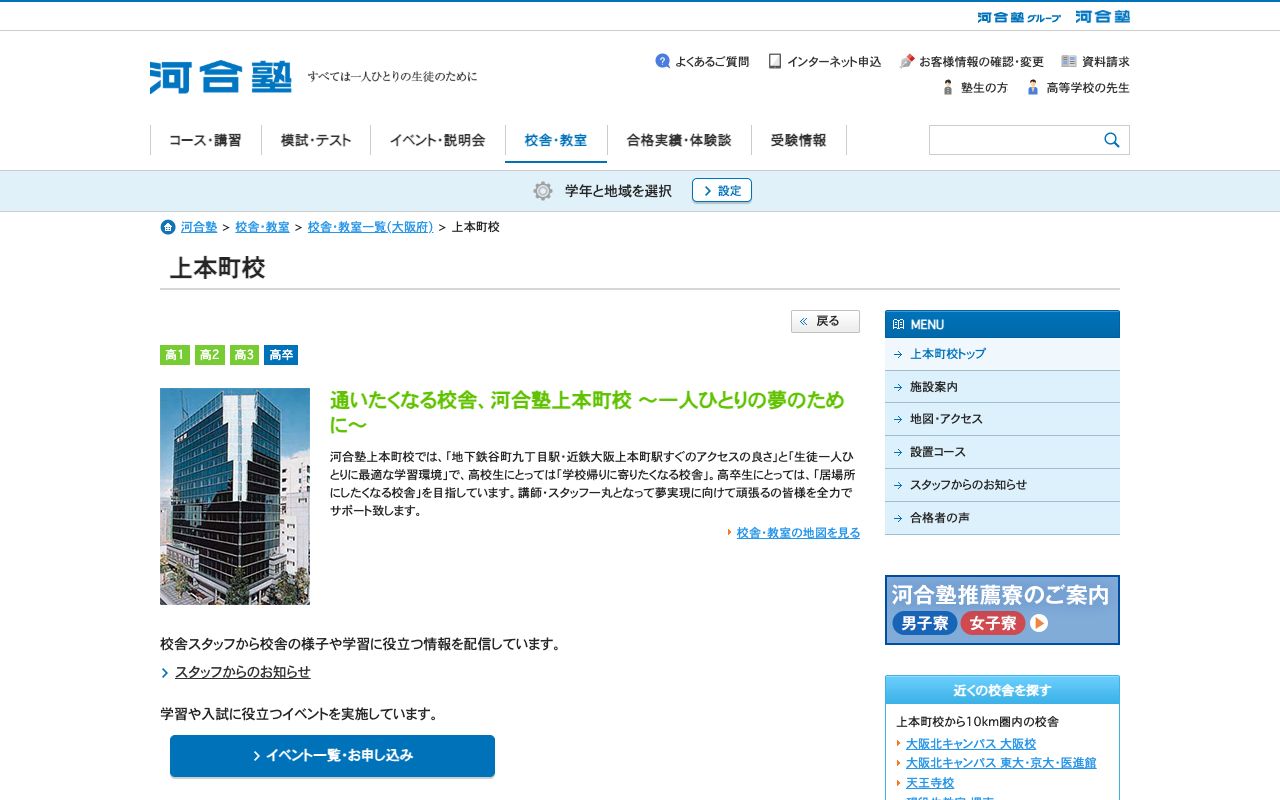Open the コース・講習 menu
Viewport: 1280px width, 800px height.
pos(205,140)
